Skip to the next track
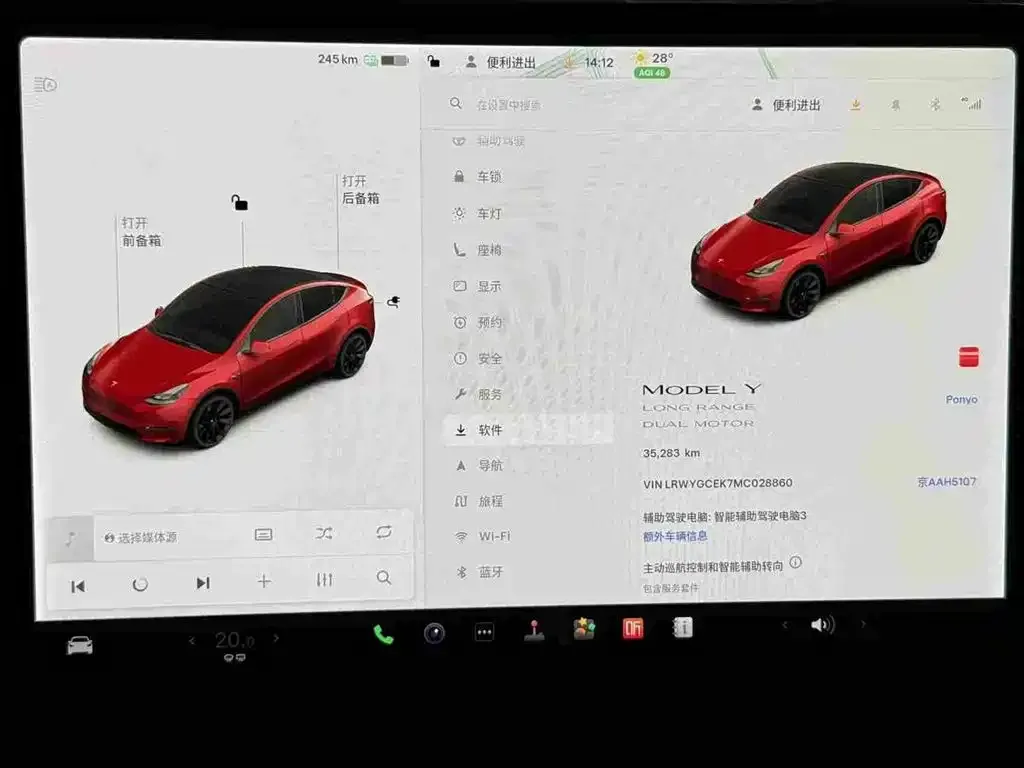This screenshot has height=768, width=1024. click(x=202, y=583)
